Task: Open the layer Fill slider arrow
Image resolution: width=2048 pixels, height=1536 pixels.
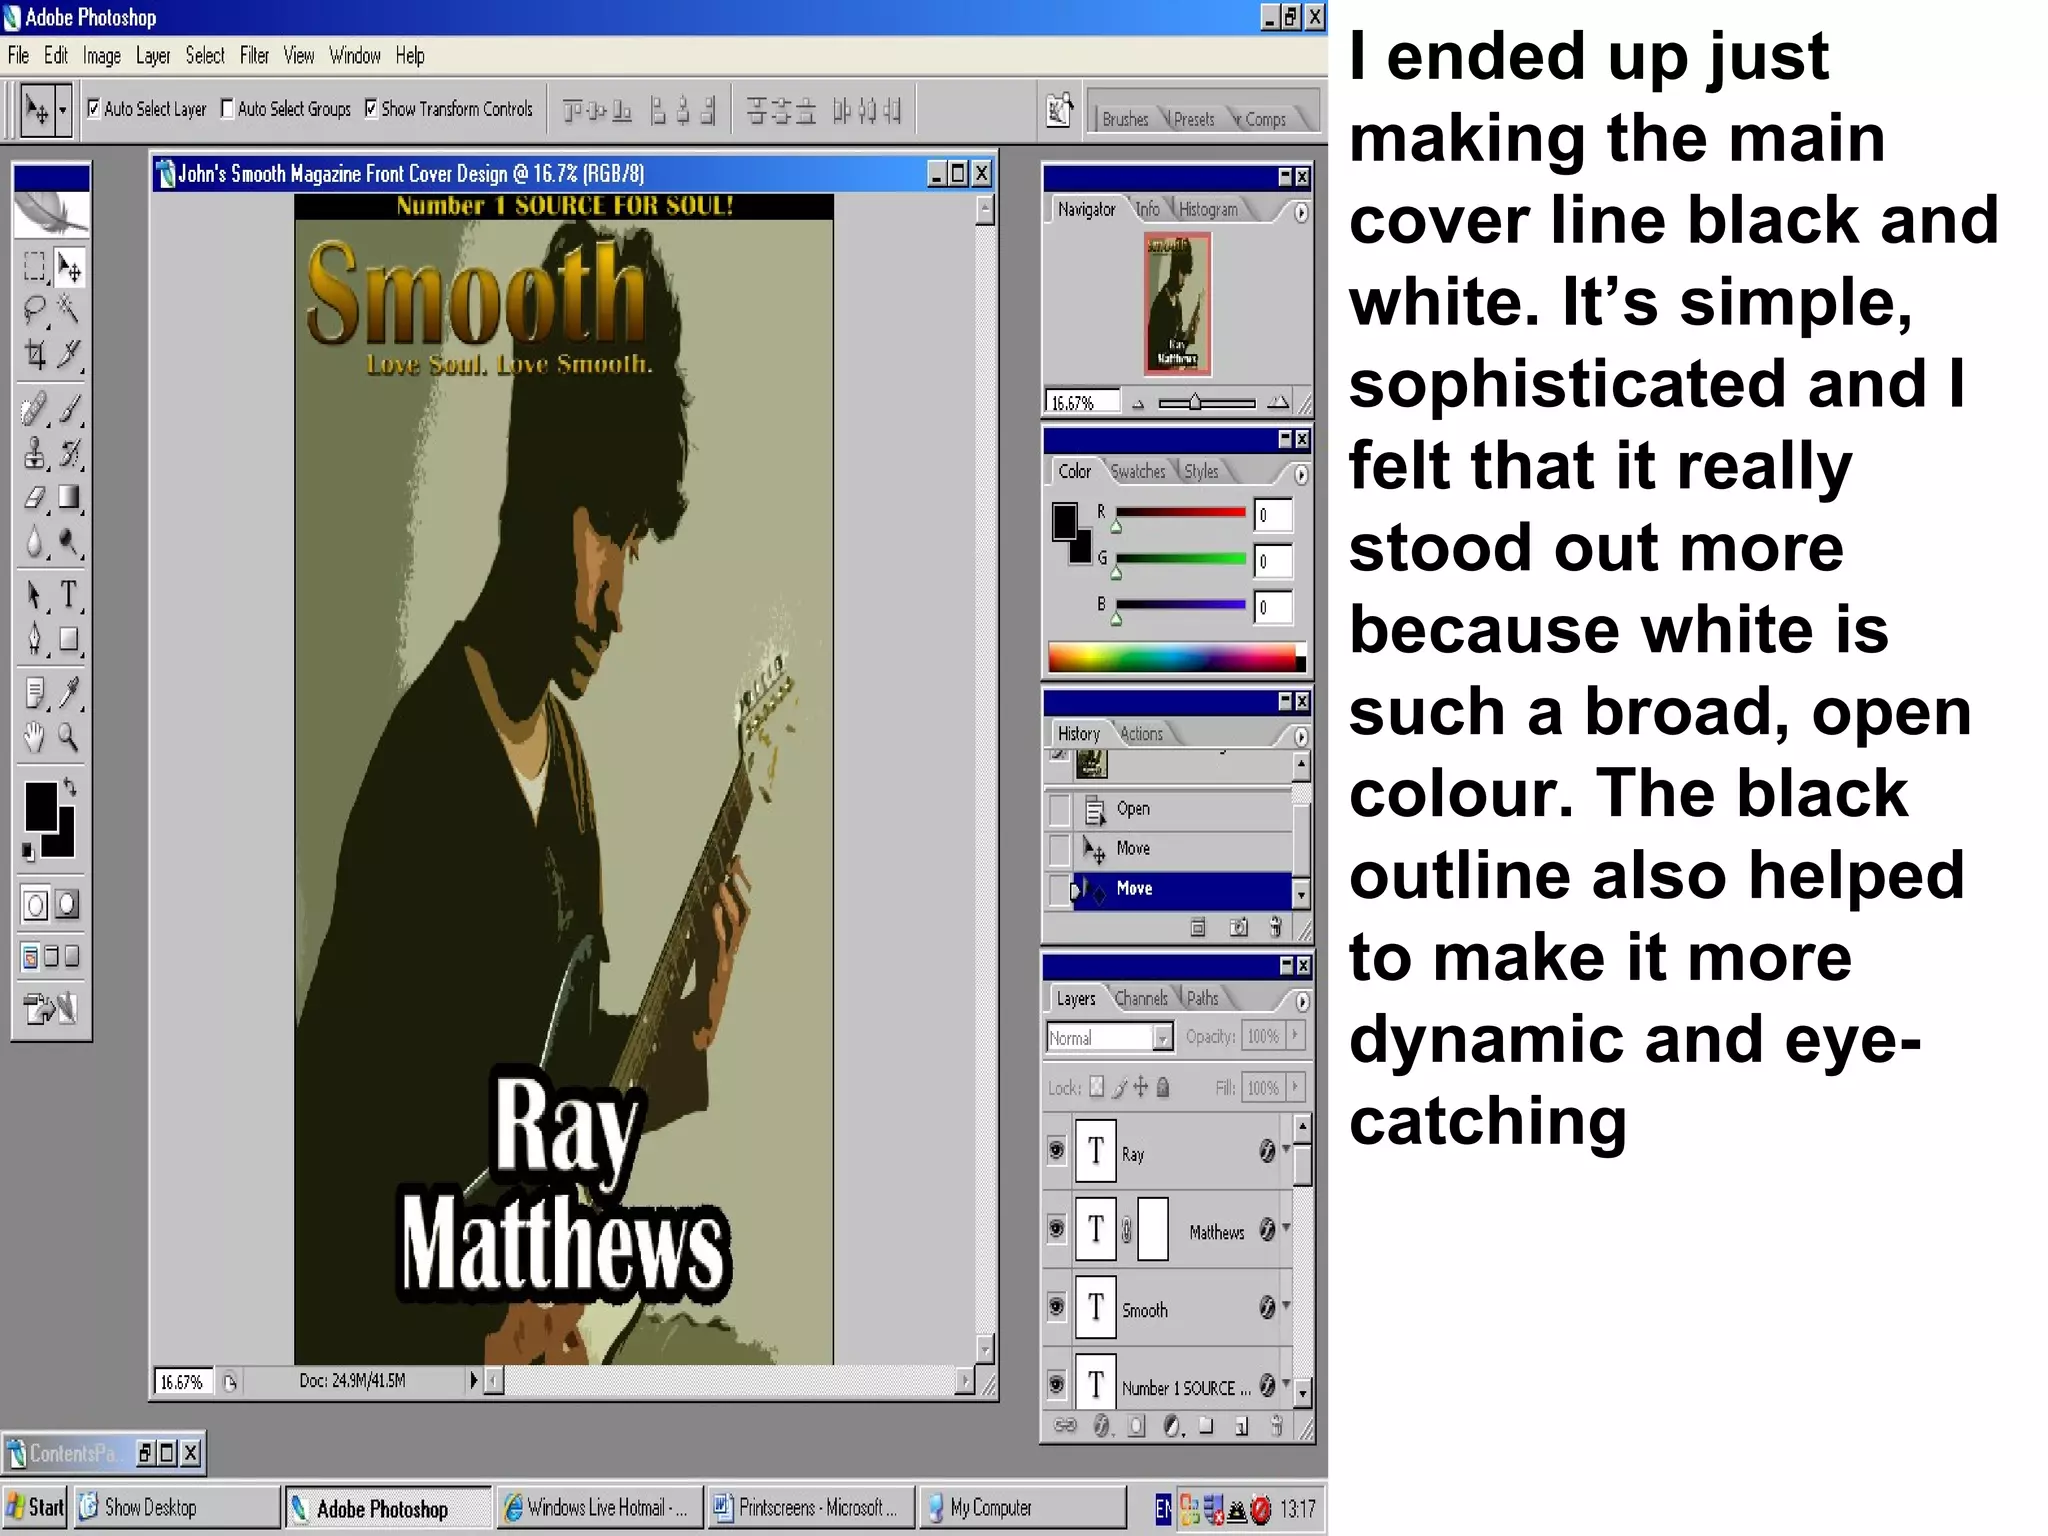Action: click(x=1295, y=1086)
